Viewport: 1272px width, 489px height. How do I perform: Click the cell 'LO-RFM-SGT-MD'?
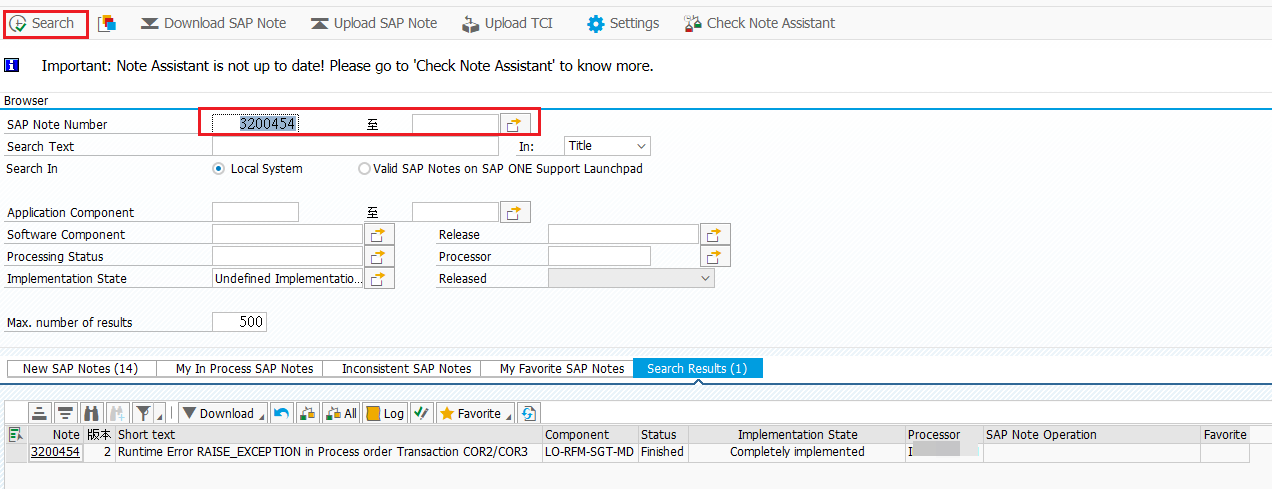(x=590, y=452)
